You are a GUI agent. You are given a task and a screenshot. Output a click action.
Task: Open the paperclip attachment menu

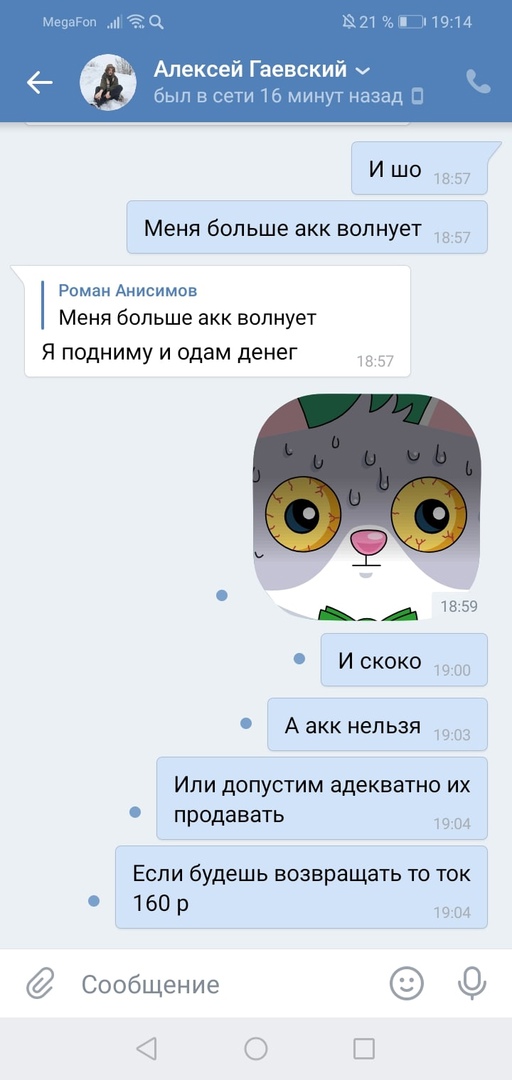click(40, 983)
